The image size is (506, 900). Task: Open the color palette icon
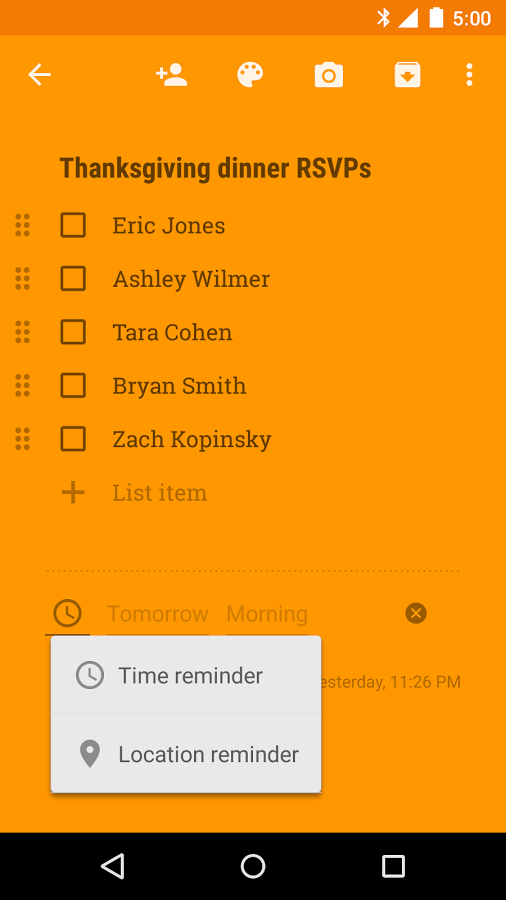250,75
